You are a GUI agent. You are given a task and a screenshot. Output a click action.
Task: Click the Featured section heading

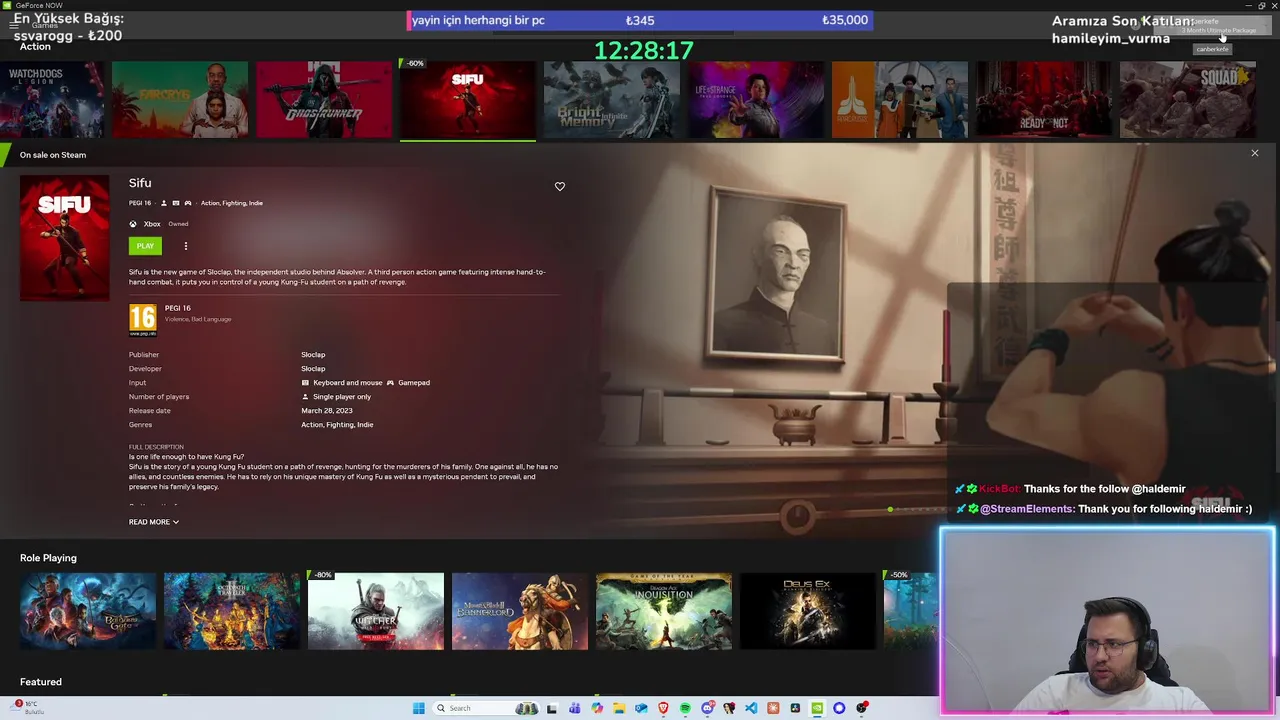pos(41,682)
